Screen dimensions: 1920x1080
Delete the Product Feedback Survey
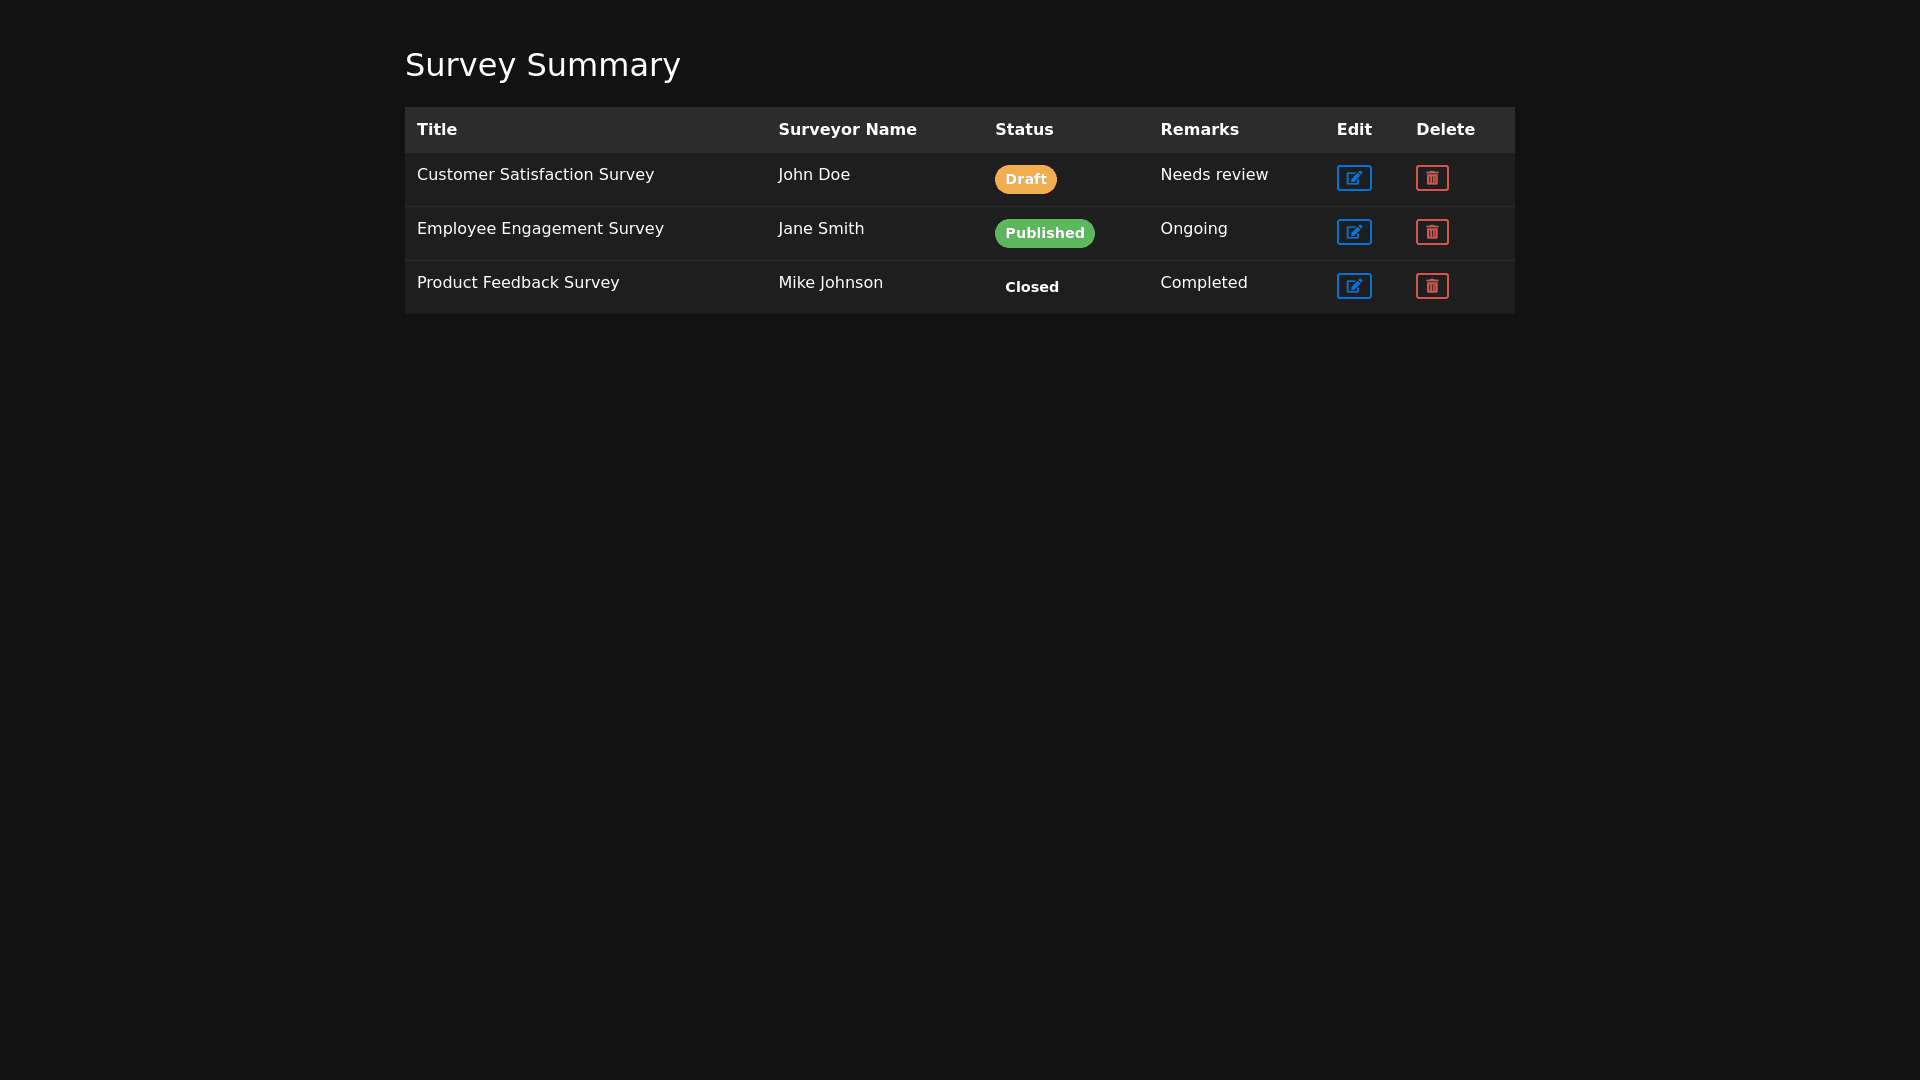click(1432, 286)
